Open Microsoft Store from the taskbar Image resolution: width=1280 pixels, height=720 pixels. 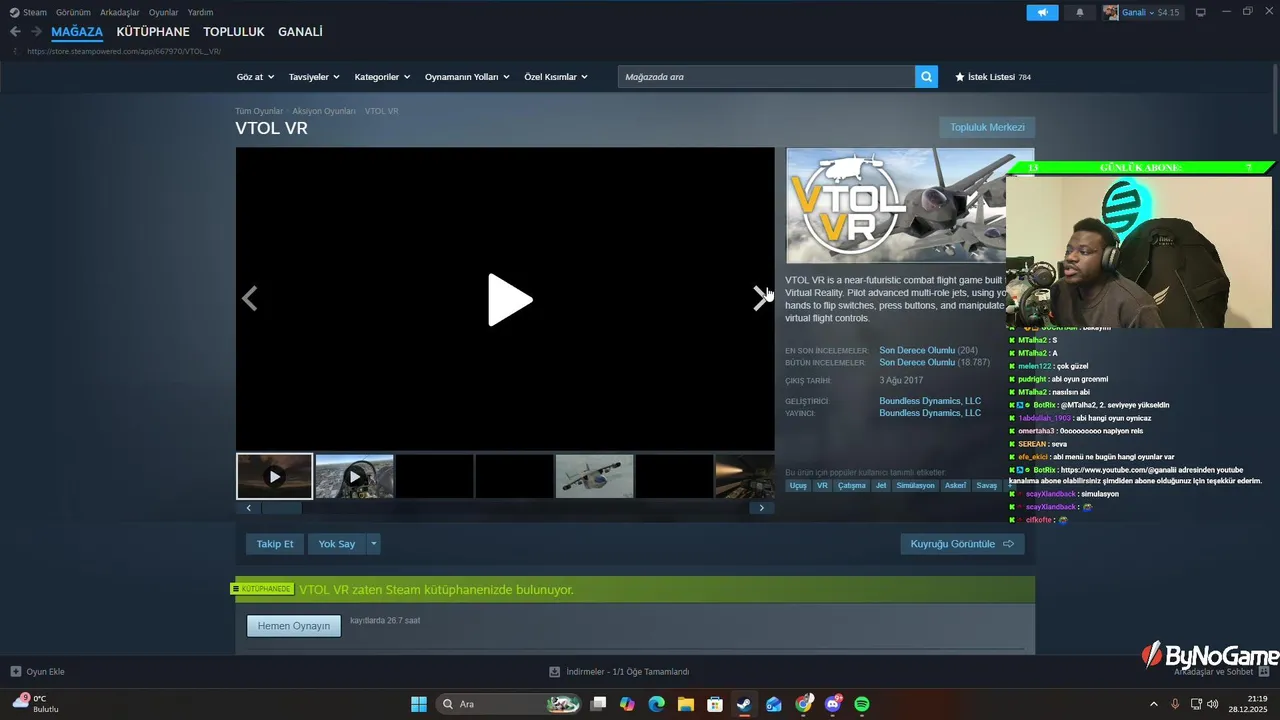(x=715, y=704)
